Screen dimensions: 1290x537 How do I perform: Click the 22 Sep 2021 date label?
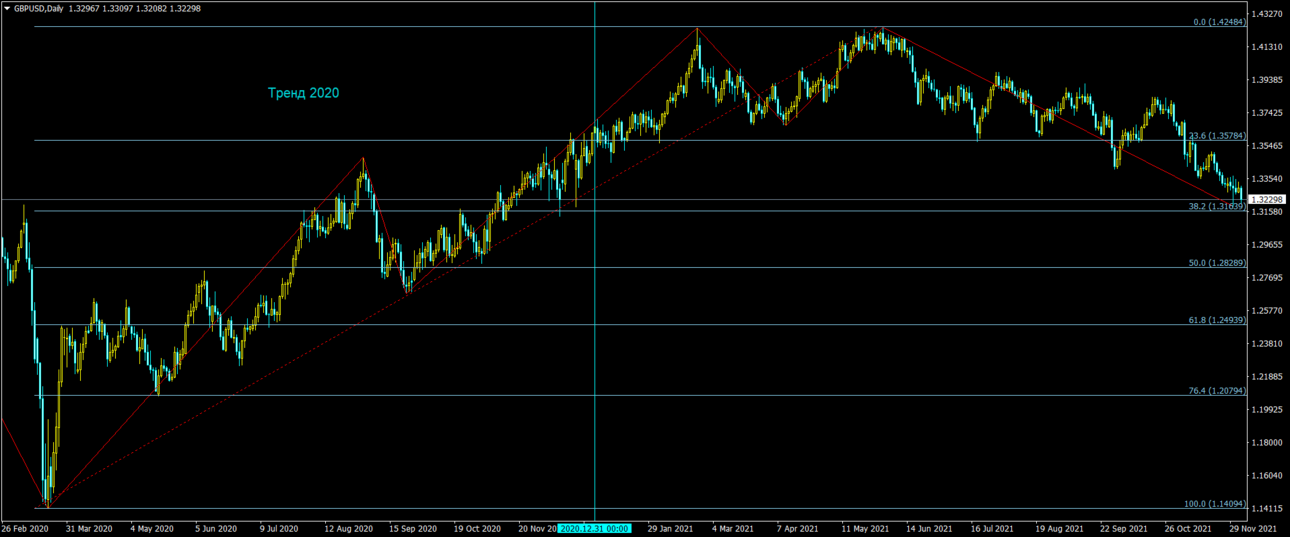[x=1125, y=528]
